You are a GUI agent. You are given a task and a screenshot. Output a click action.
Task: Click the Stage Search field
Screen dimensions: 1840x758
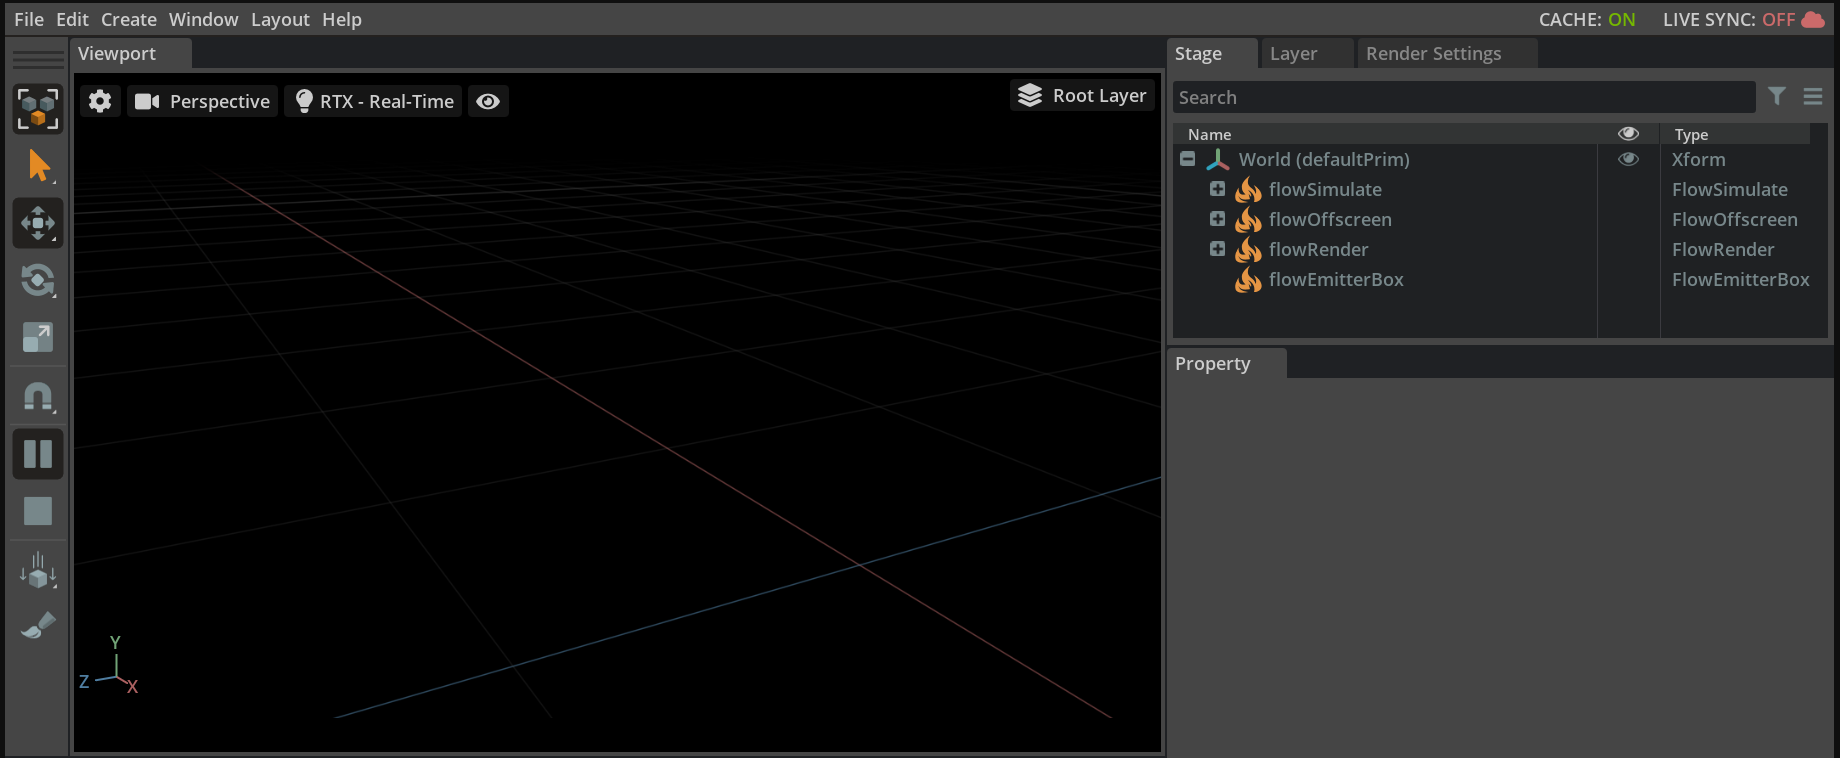pos(1464,97)
